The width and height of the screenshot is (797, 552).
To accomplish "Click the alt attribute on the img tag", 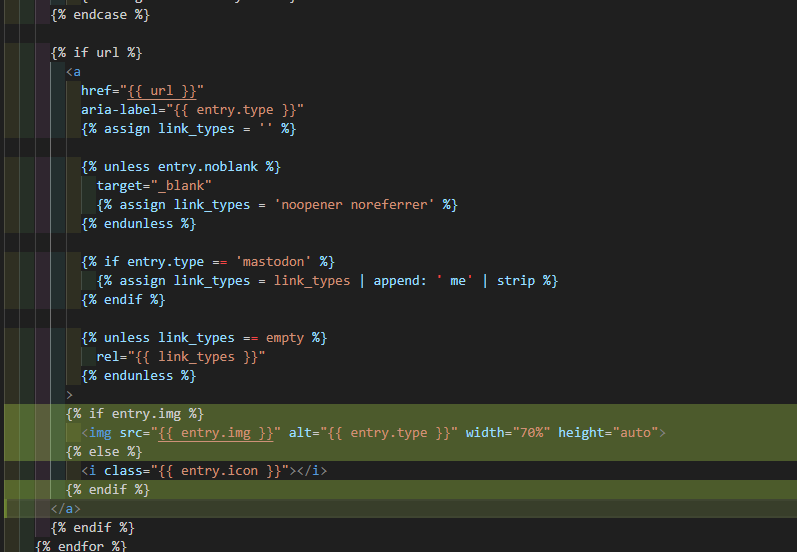I will 300,433.
